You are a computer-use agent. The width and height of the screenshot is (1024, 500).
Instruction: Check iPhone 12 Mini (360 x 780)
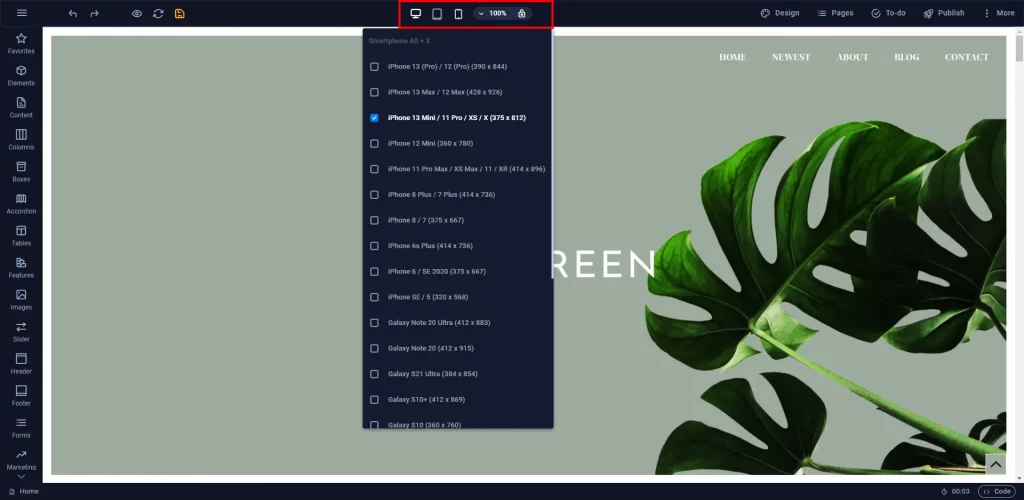(374, 144)
